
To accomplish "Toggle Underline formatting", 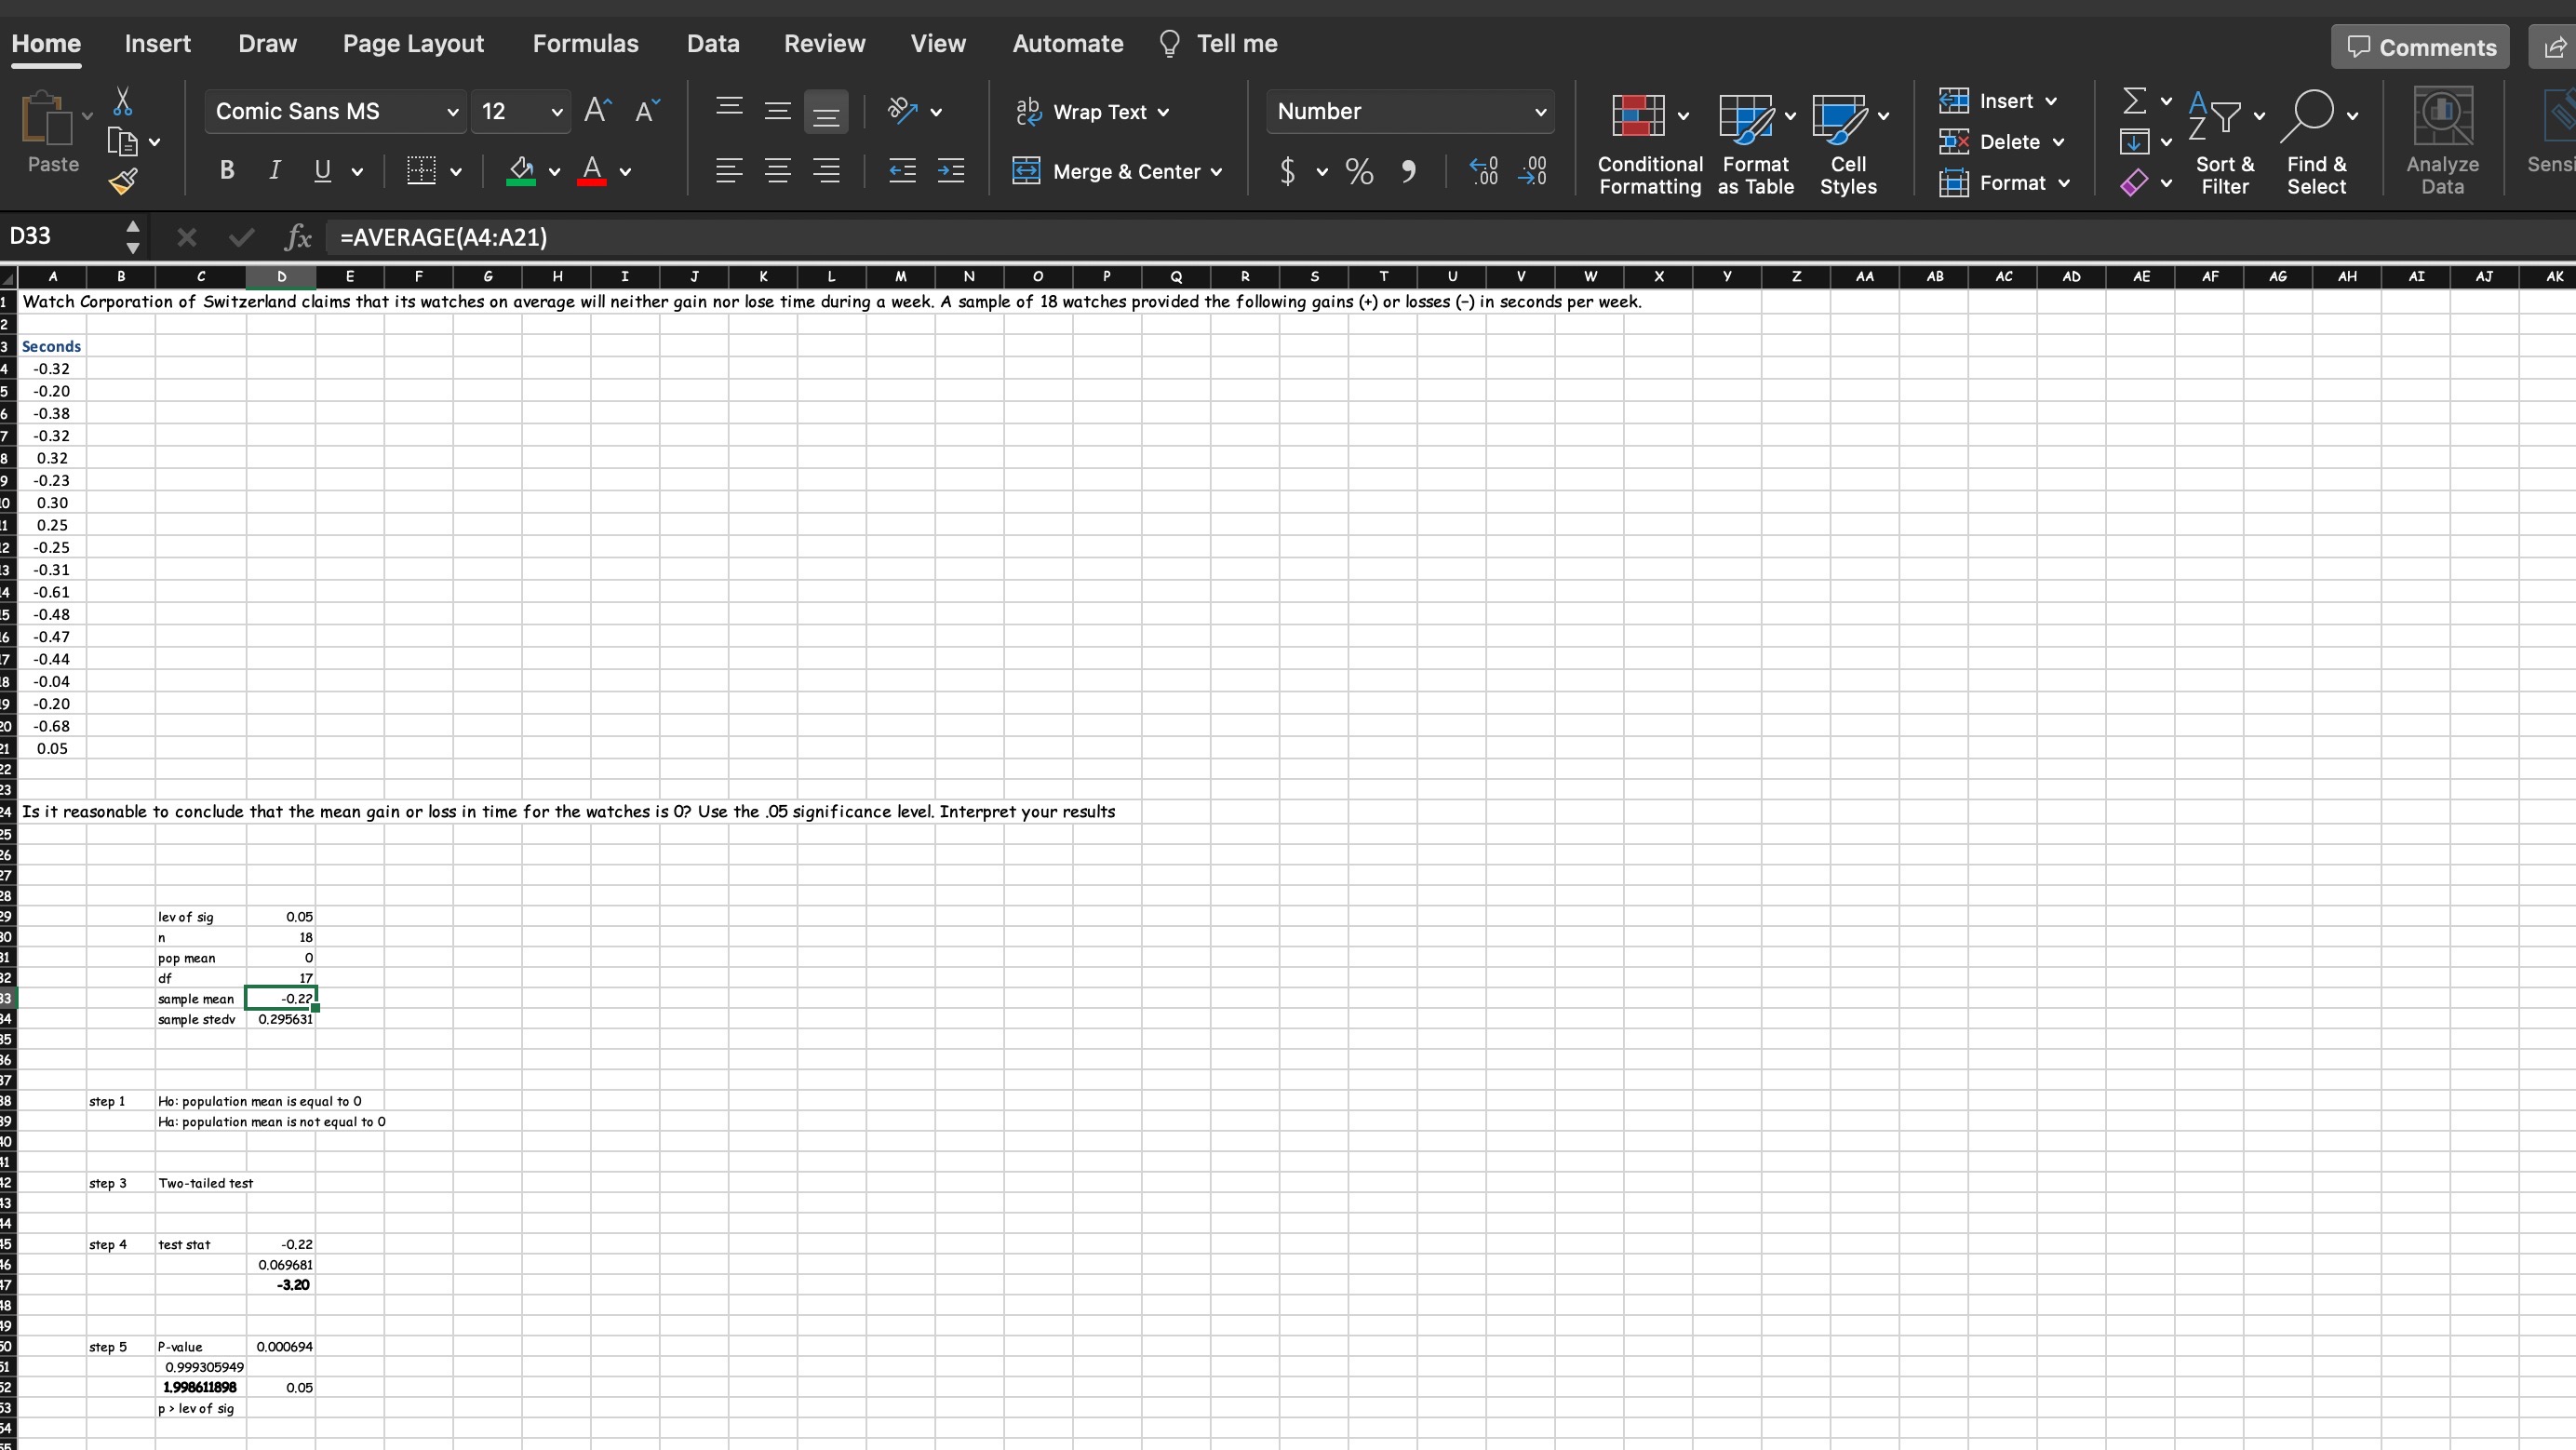I will tap(322, 171).
